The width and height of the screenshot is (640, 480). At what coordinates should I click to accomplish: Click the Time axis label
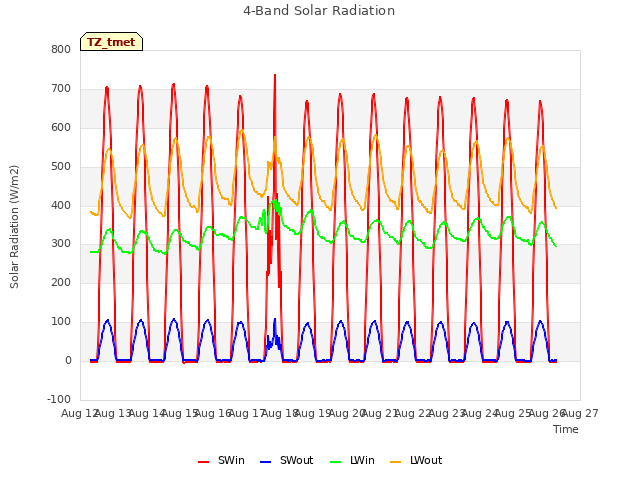566,429
